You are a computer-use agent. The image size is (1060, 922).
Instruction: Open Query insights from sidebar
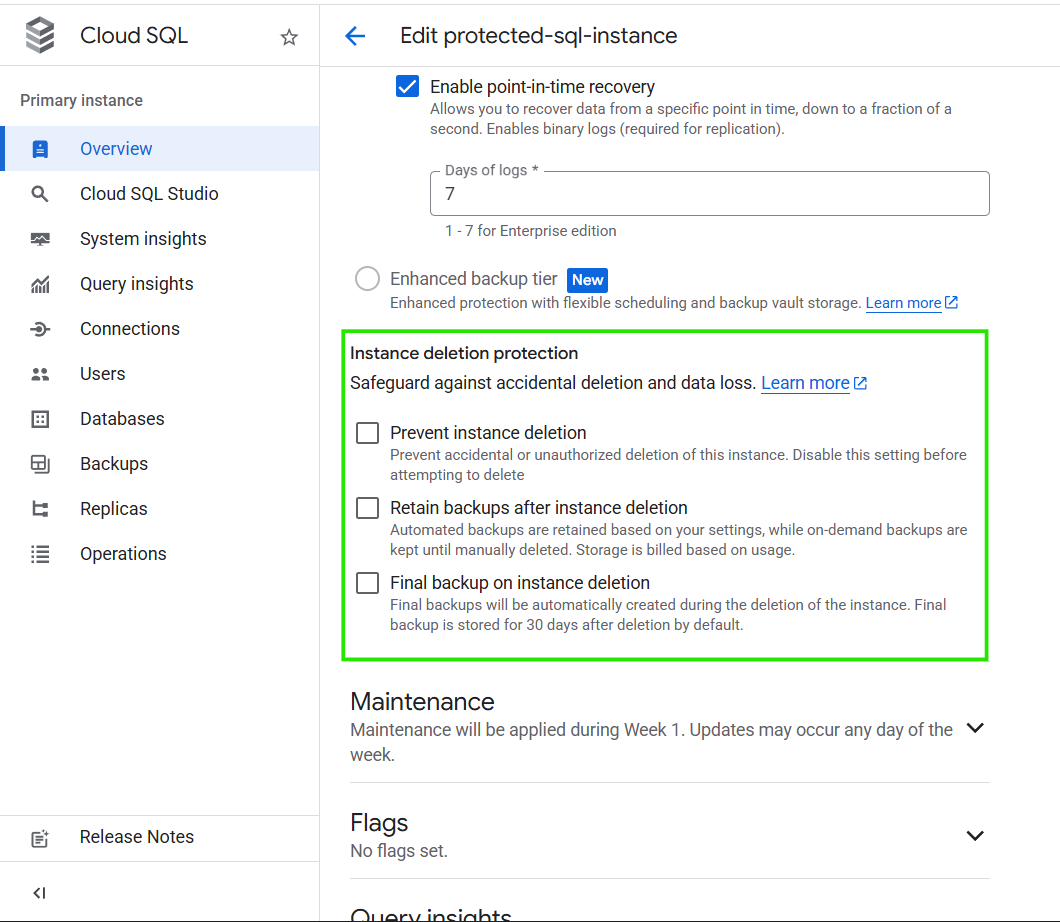click(137, 284)
